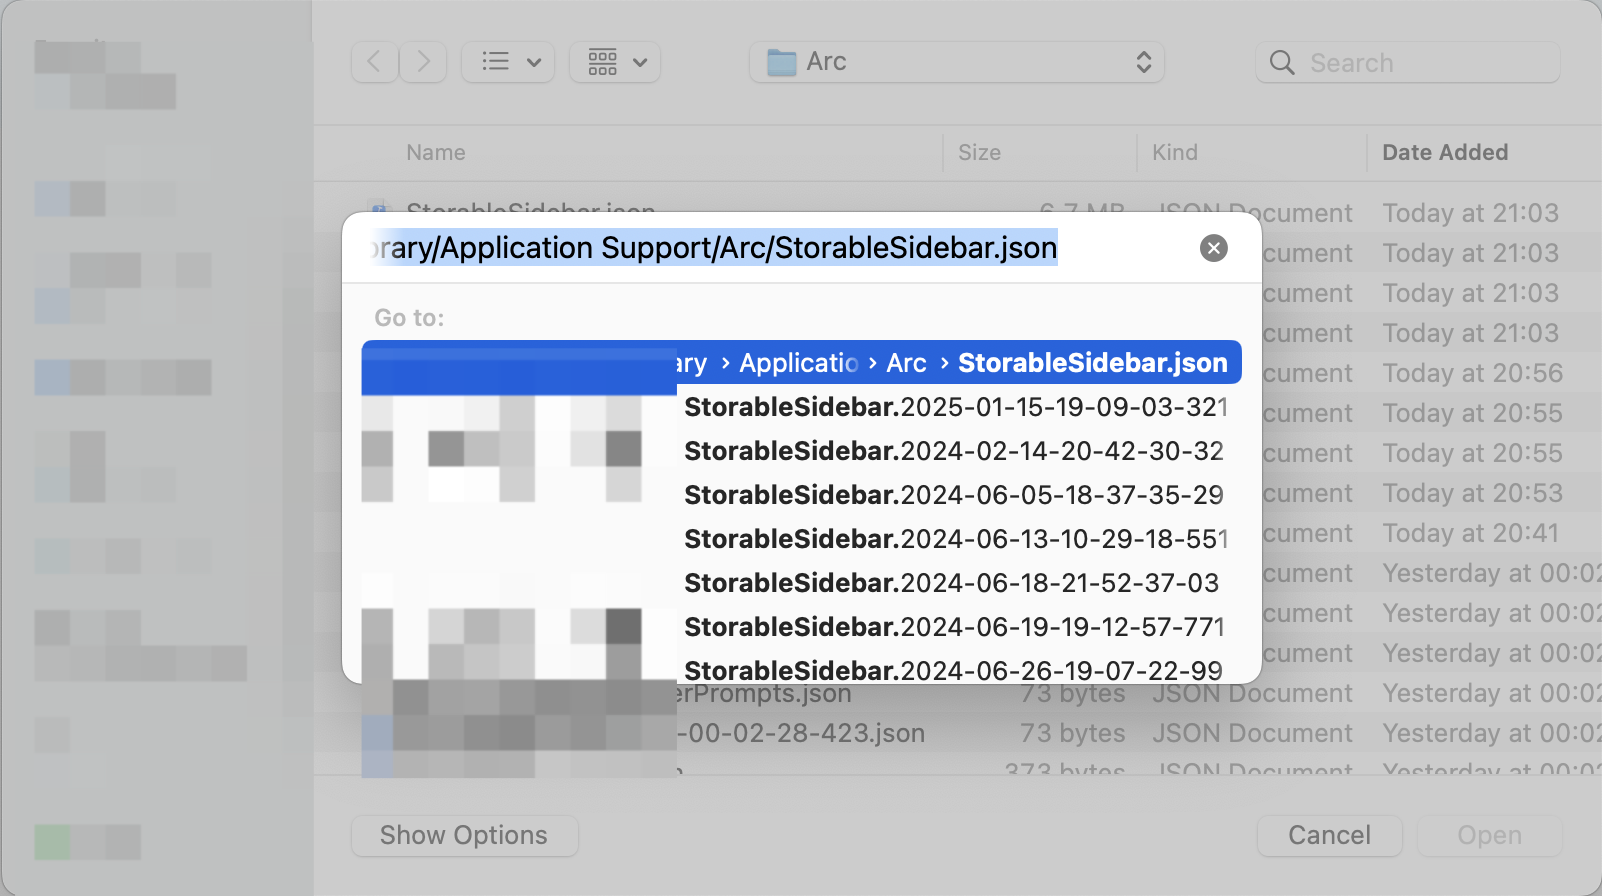Image resolution: width=1602 pixels, height=896 pixels.
Task: Click the Search field
Action: (x=1408, y=62)
